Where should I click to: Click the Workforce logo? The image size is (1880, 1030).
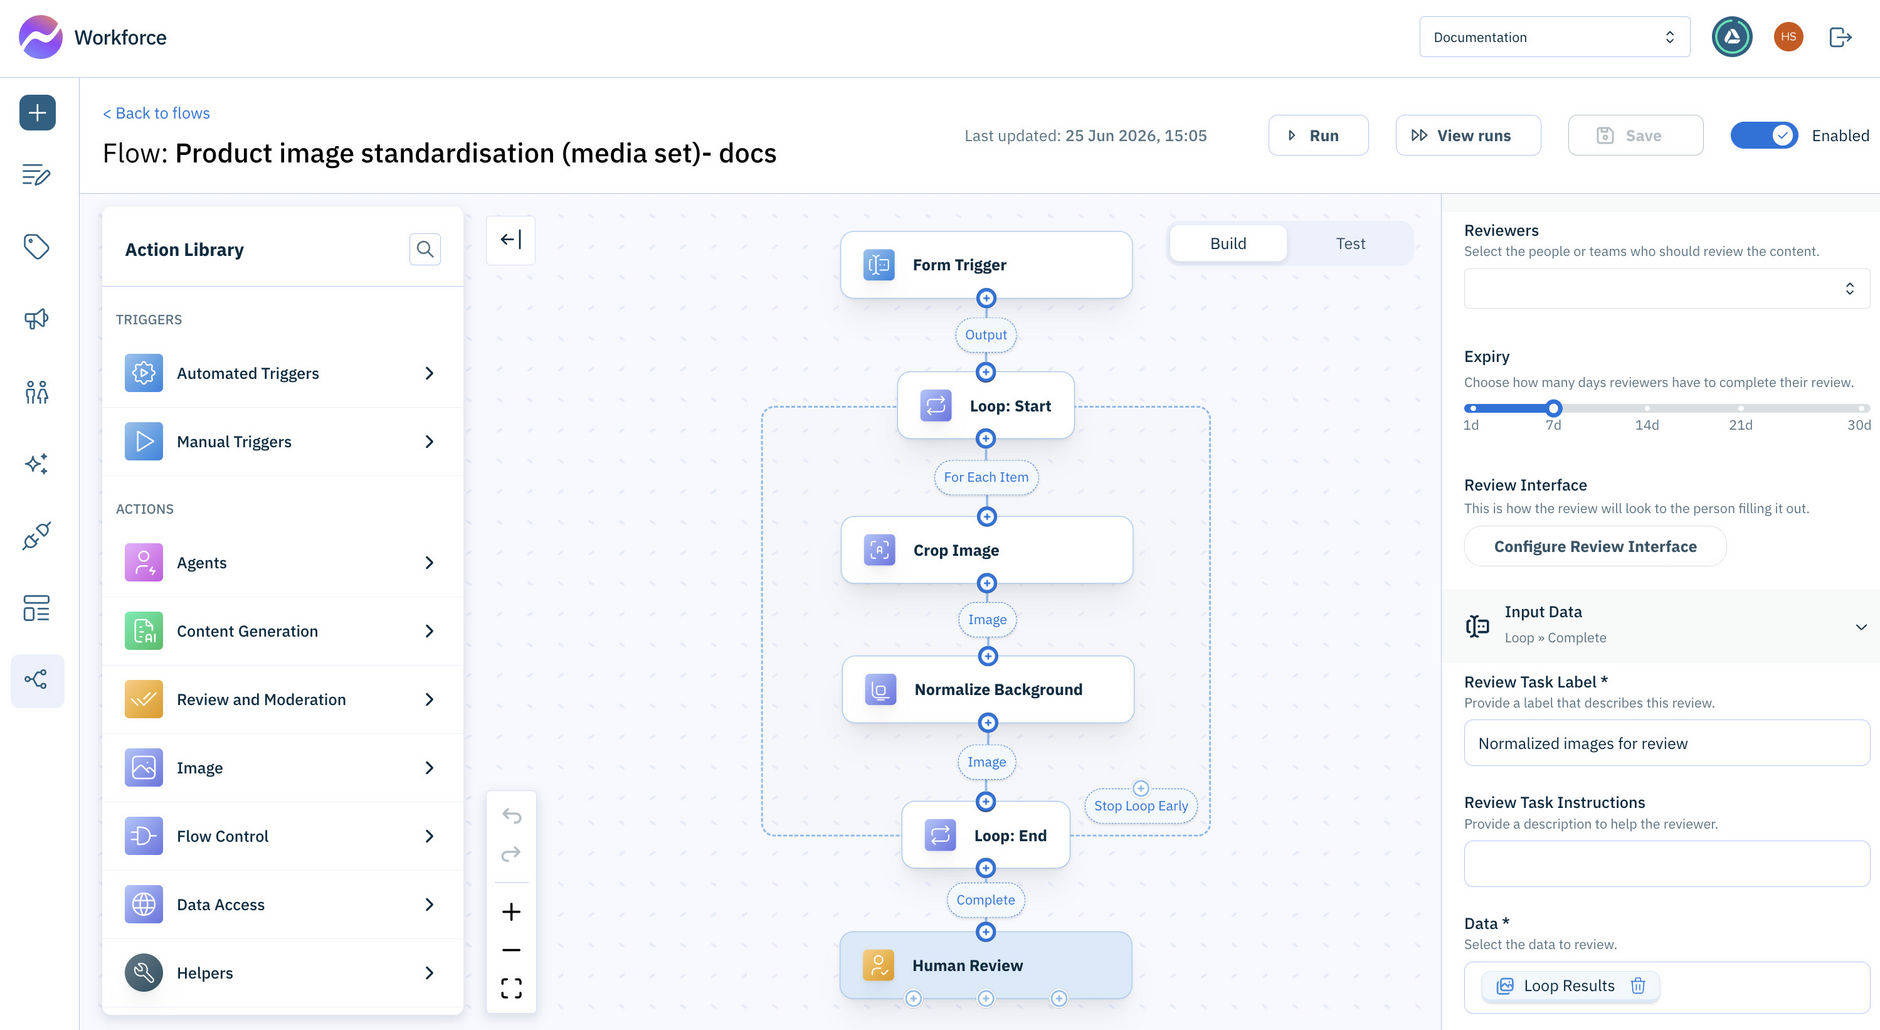pos(93,37)
